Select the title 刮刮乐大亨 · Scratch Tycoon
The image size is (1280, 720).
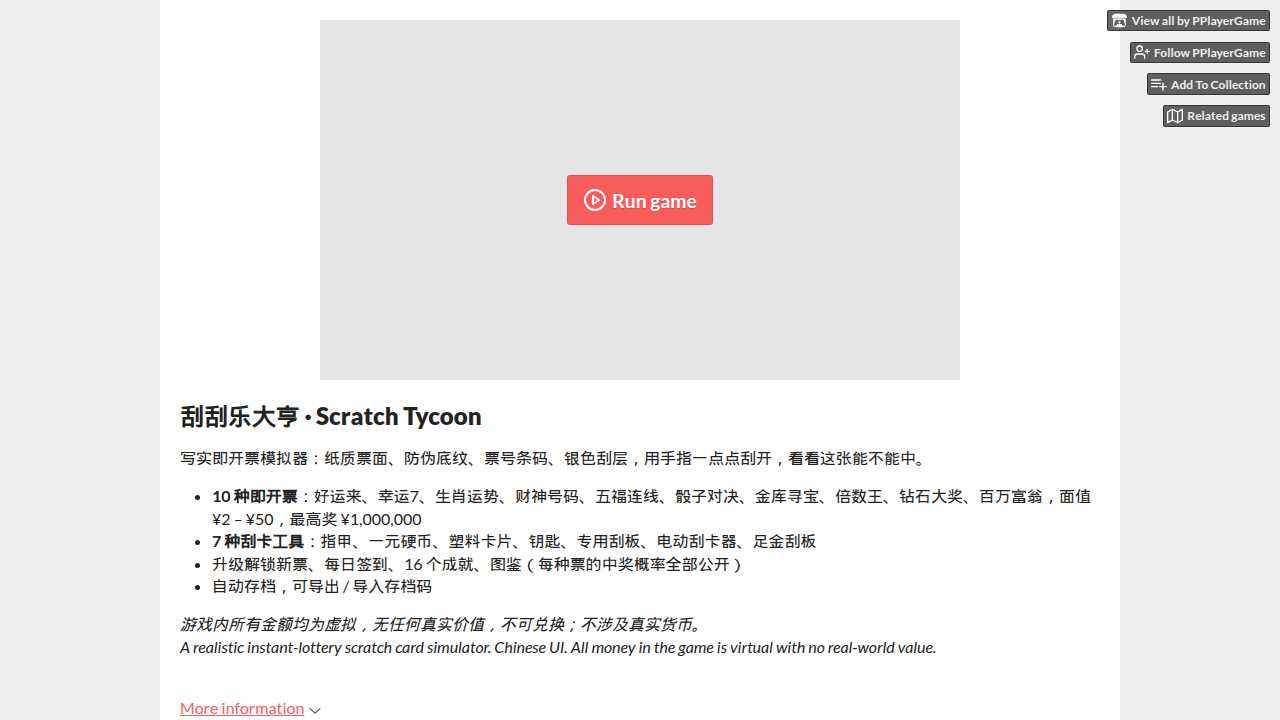(331, 416)
